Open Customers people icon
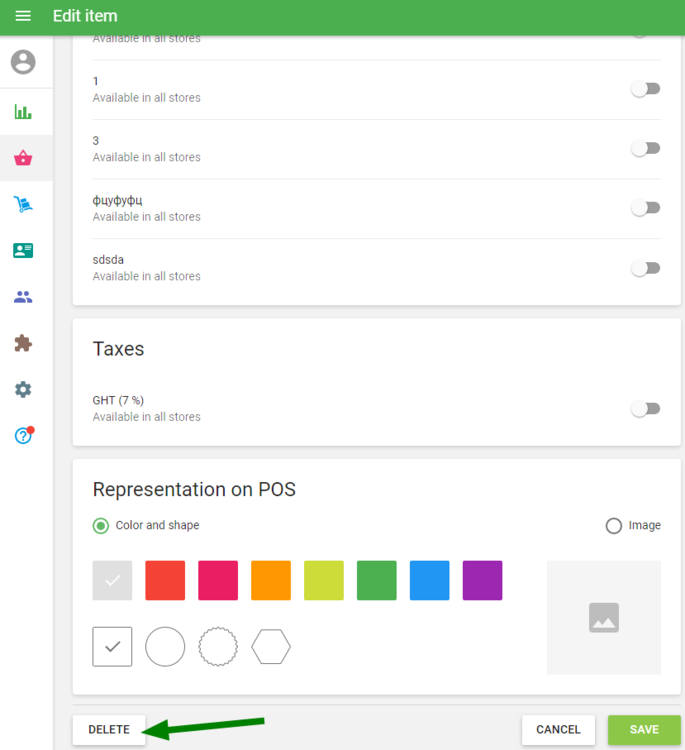Viewport: 685px width, 750px height. click(x=23, y=297)
